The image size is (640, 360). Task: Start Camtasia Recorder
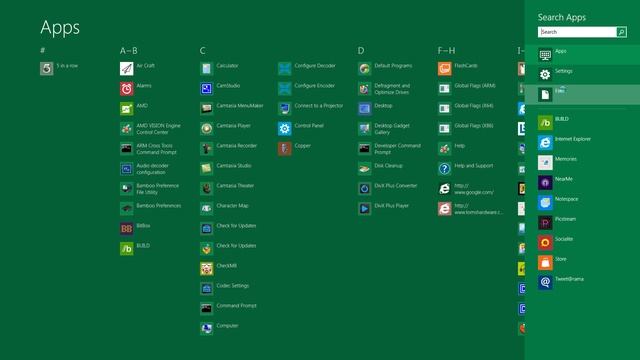pos(229,149)
